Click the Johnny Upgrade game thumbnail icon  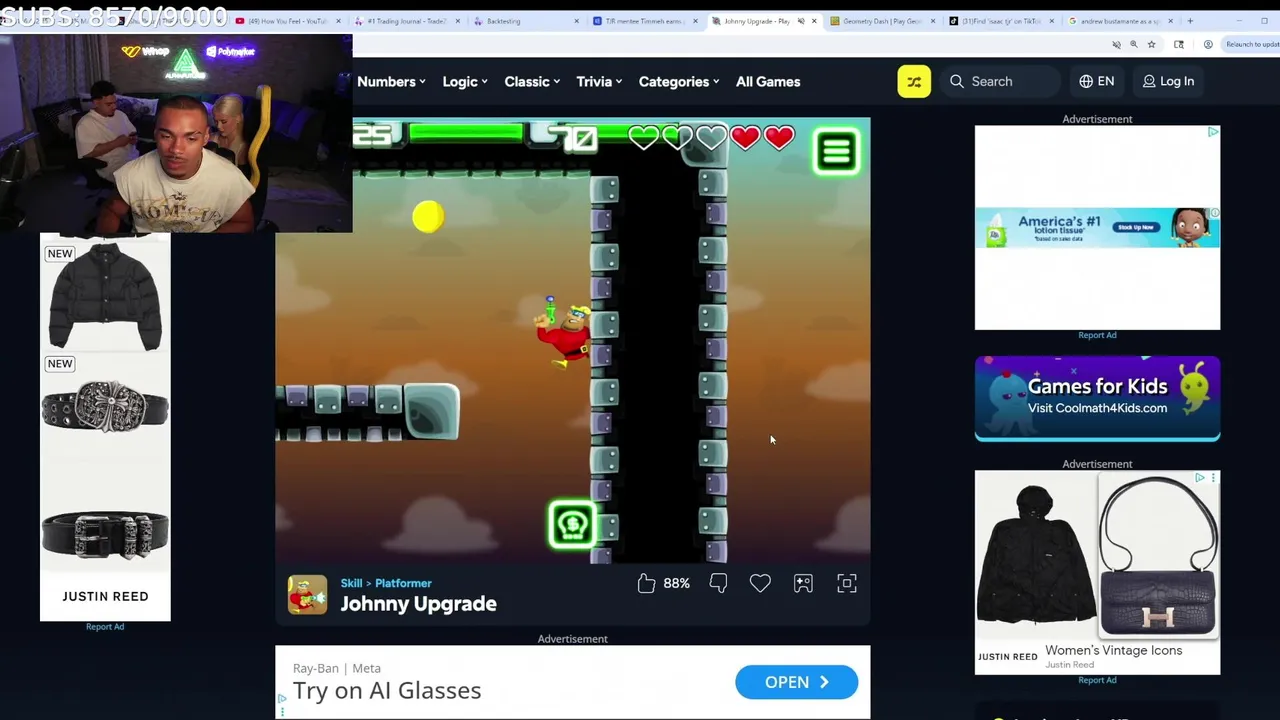point(307,594)
